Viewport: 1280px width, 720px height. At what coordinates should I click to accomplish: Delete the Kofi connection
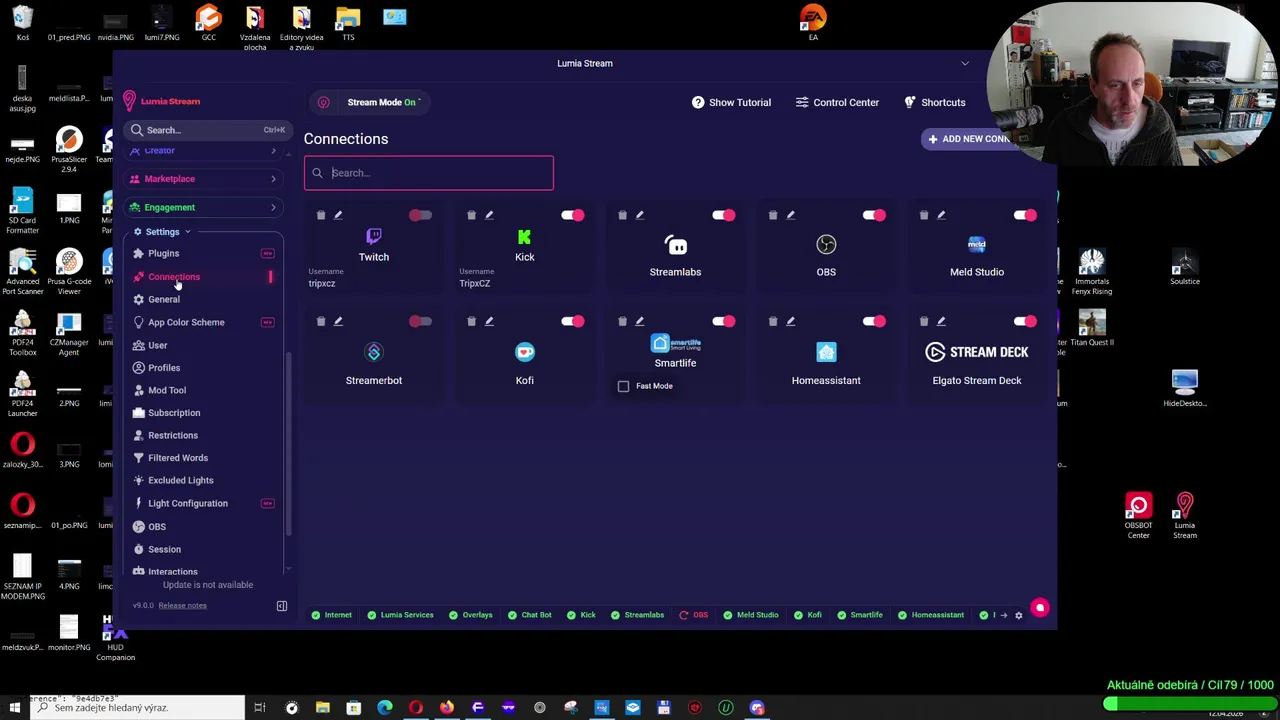tap(471, 321)
